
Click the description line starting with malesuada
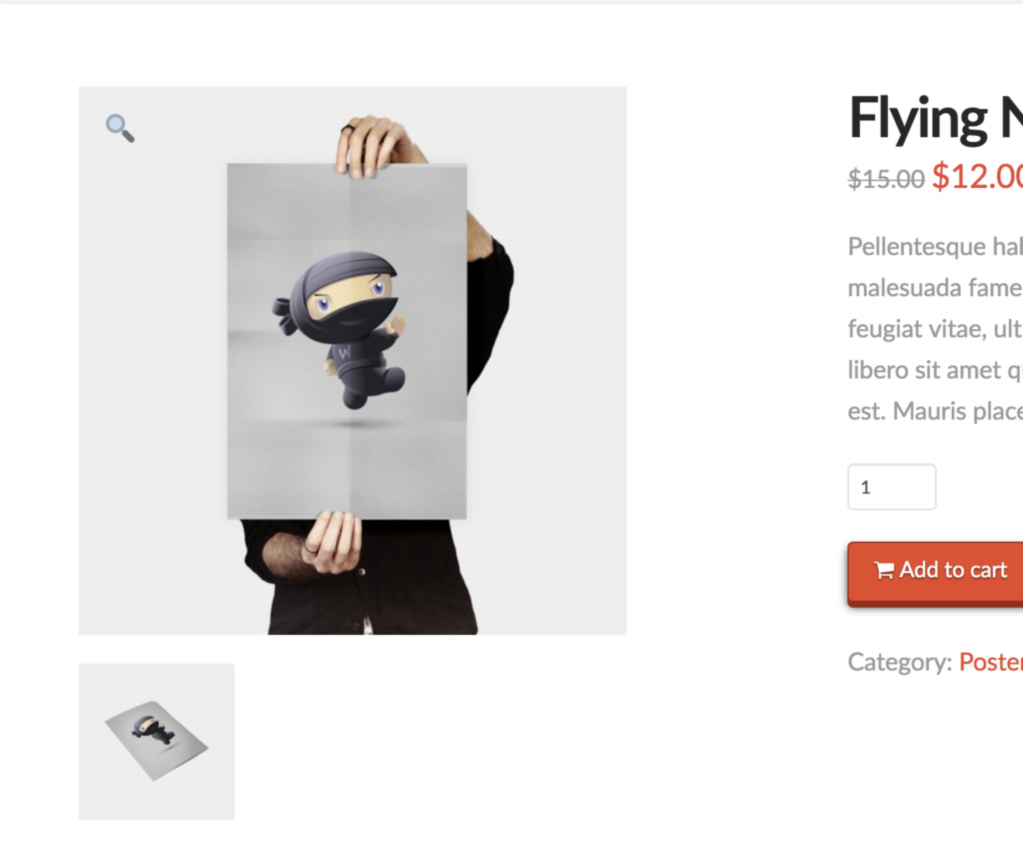point(935,288)
